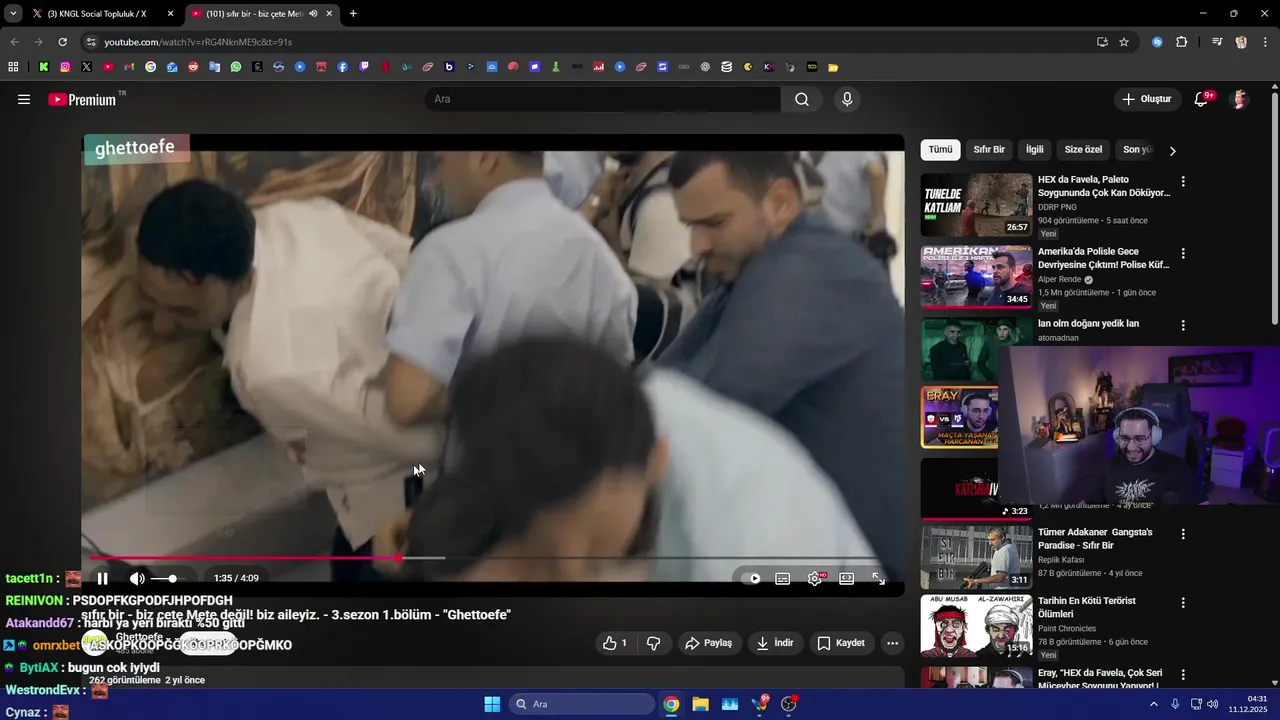Show more filter chips with right arrow
The height and width of the screenshot is (720, 1280).
pos(1172,151)
